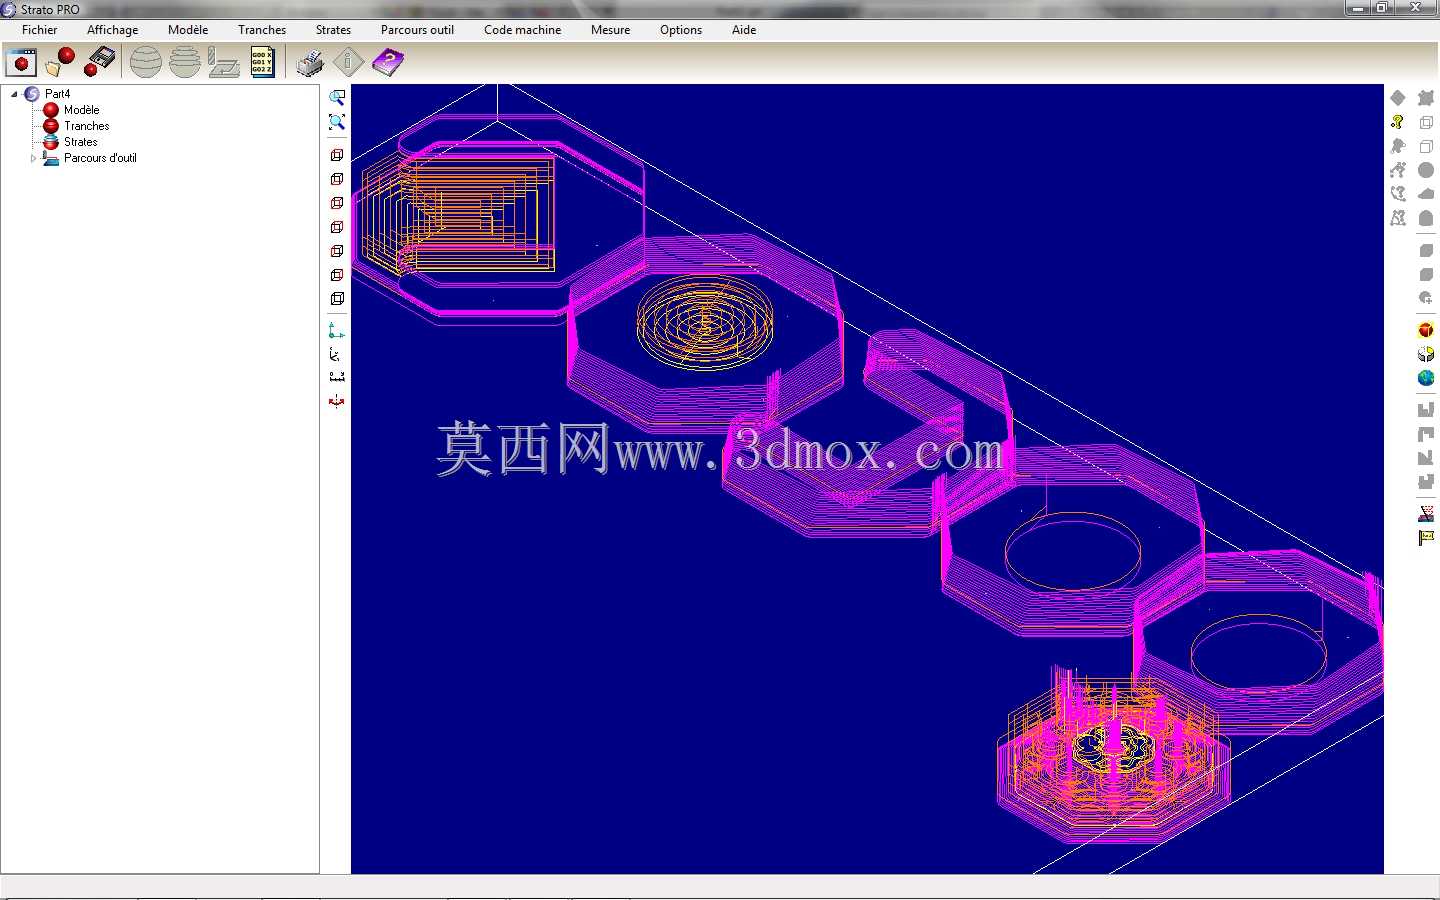The height and width of the screenshot is (900, 1440).
Task: Select Modèle in the project tree
Action: pyautogui.click(x=81, y=110)
